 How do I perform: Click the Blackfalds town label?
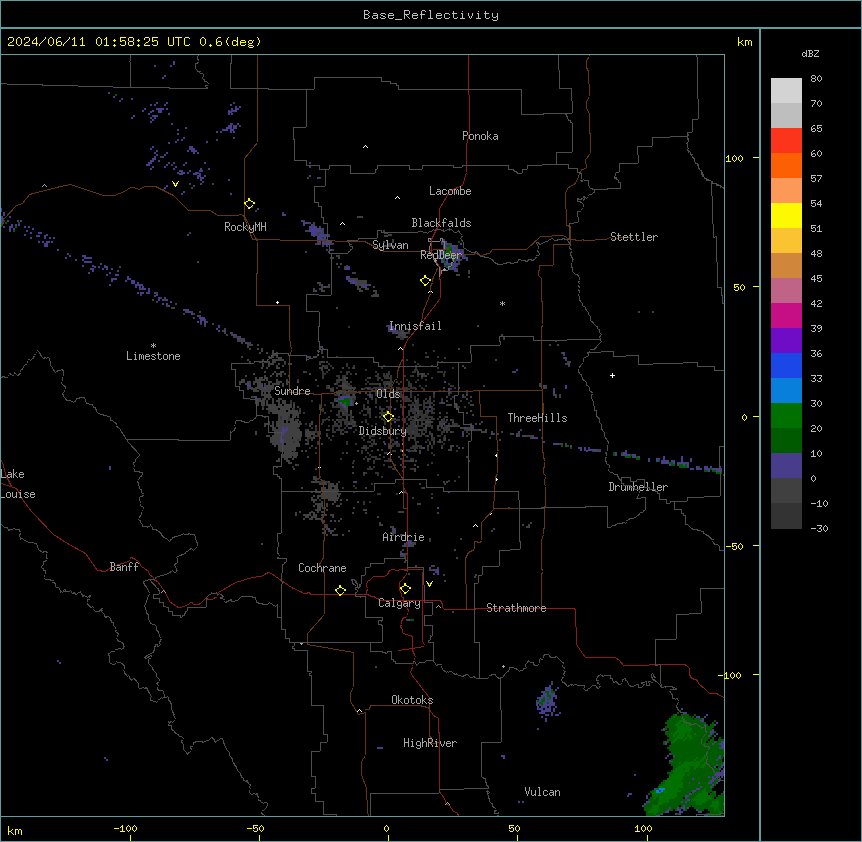pyautogui.click(x=441, y=223)
